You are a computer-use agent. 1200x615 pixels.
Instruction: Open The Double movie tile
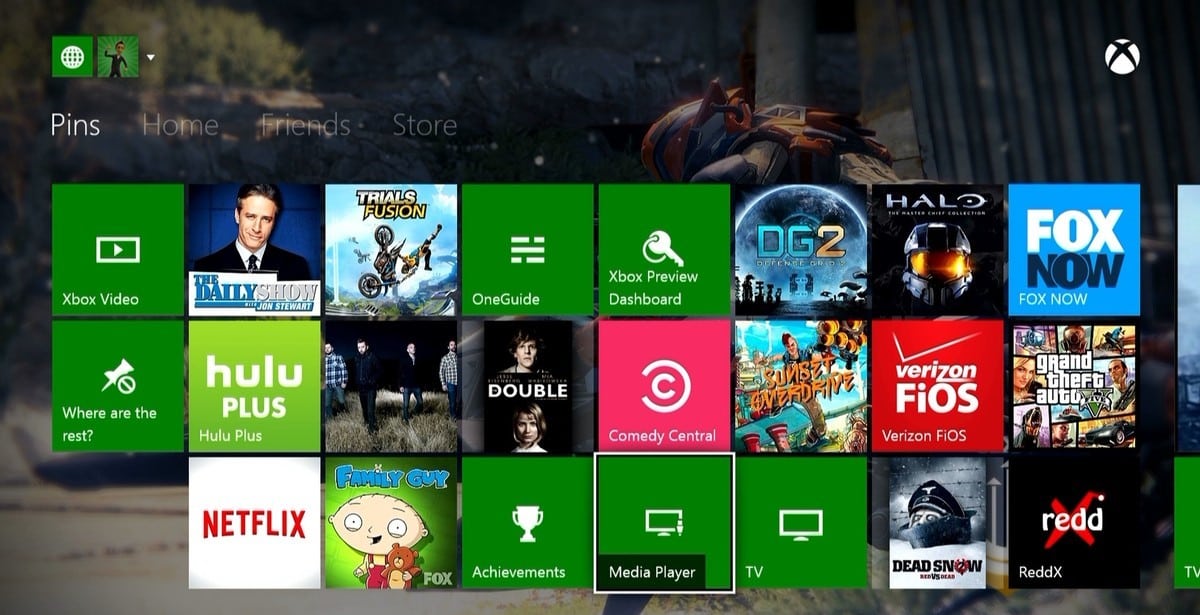pos(528,386)
